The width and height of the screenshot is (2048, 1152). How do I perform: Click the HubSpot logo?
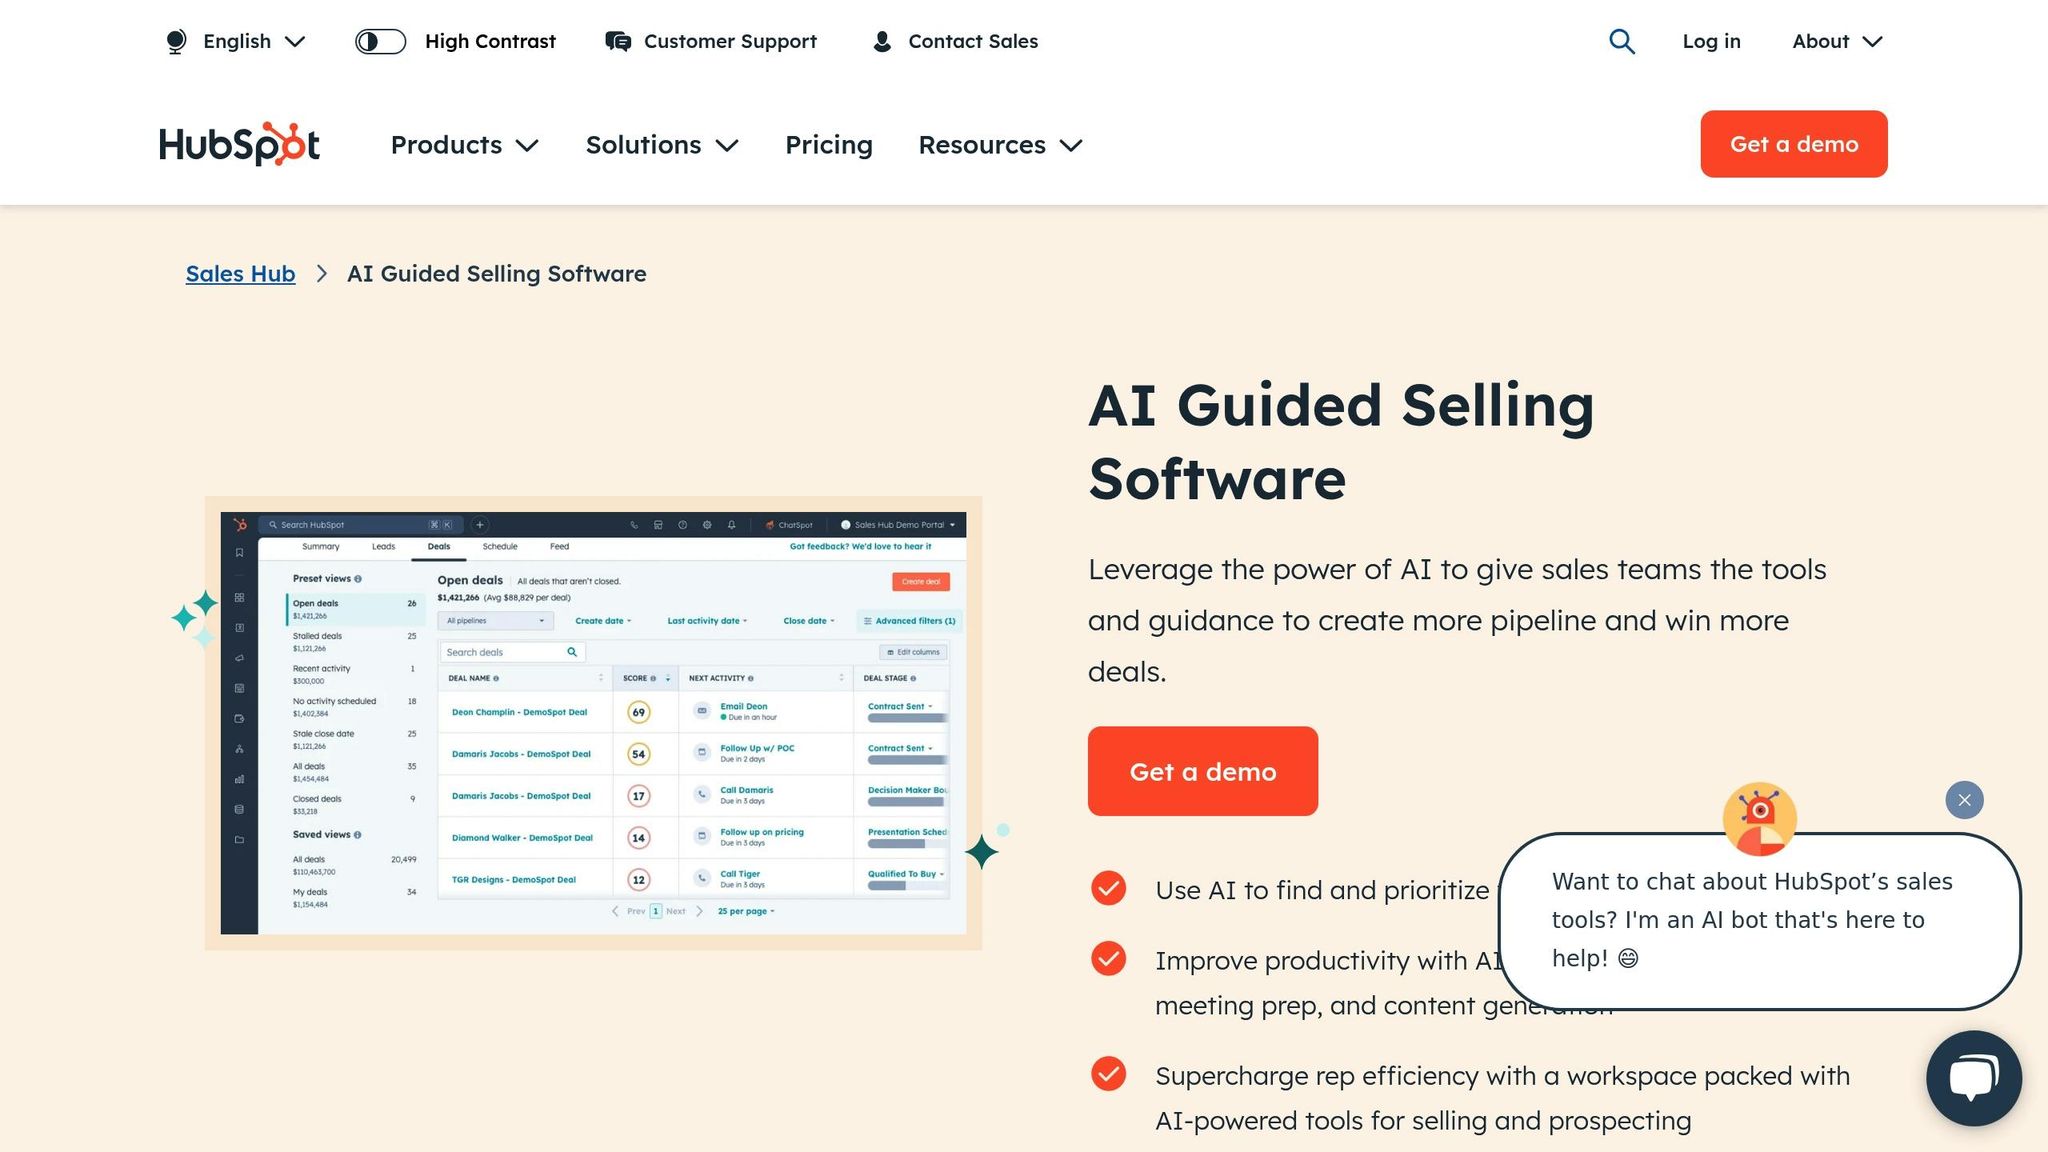239,144
